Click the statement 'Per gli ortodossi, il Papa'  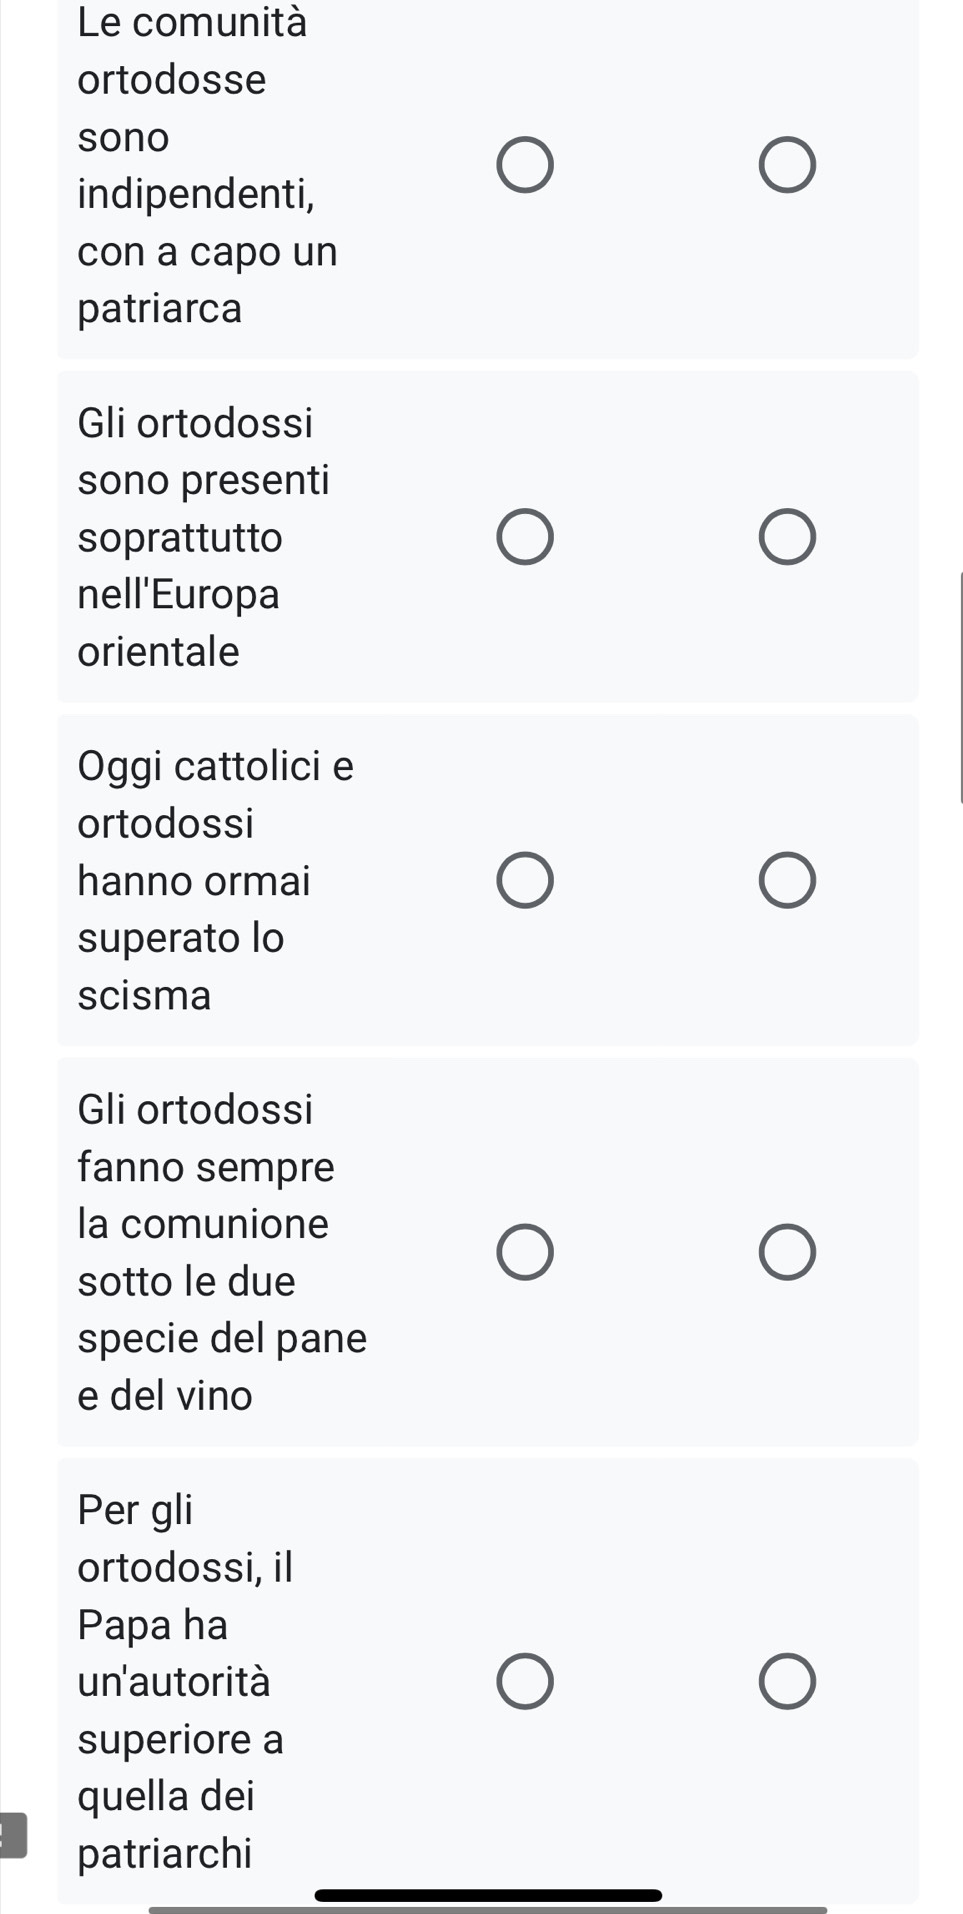[185, 1681]
